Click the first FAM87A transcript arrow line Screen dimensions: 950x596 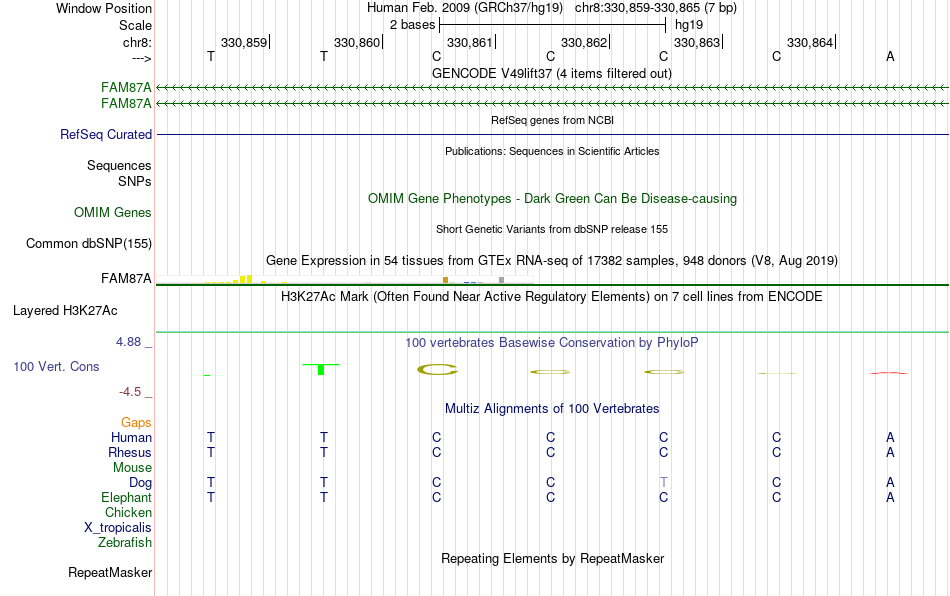(x=553, y=88)
